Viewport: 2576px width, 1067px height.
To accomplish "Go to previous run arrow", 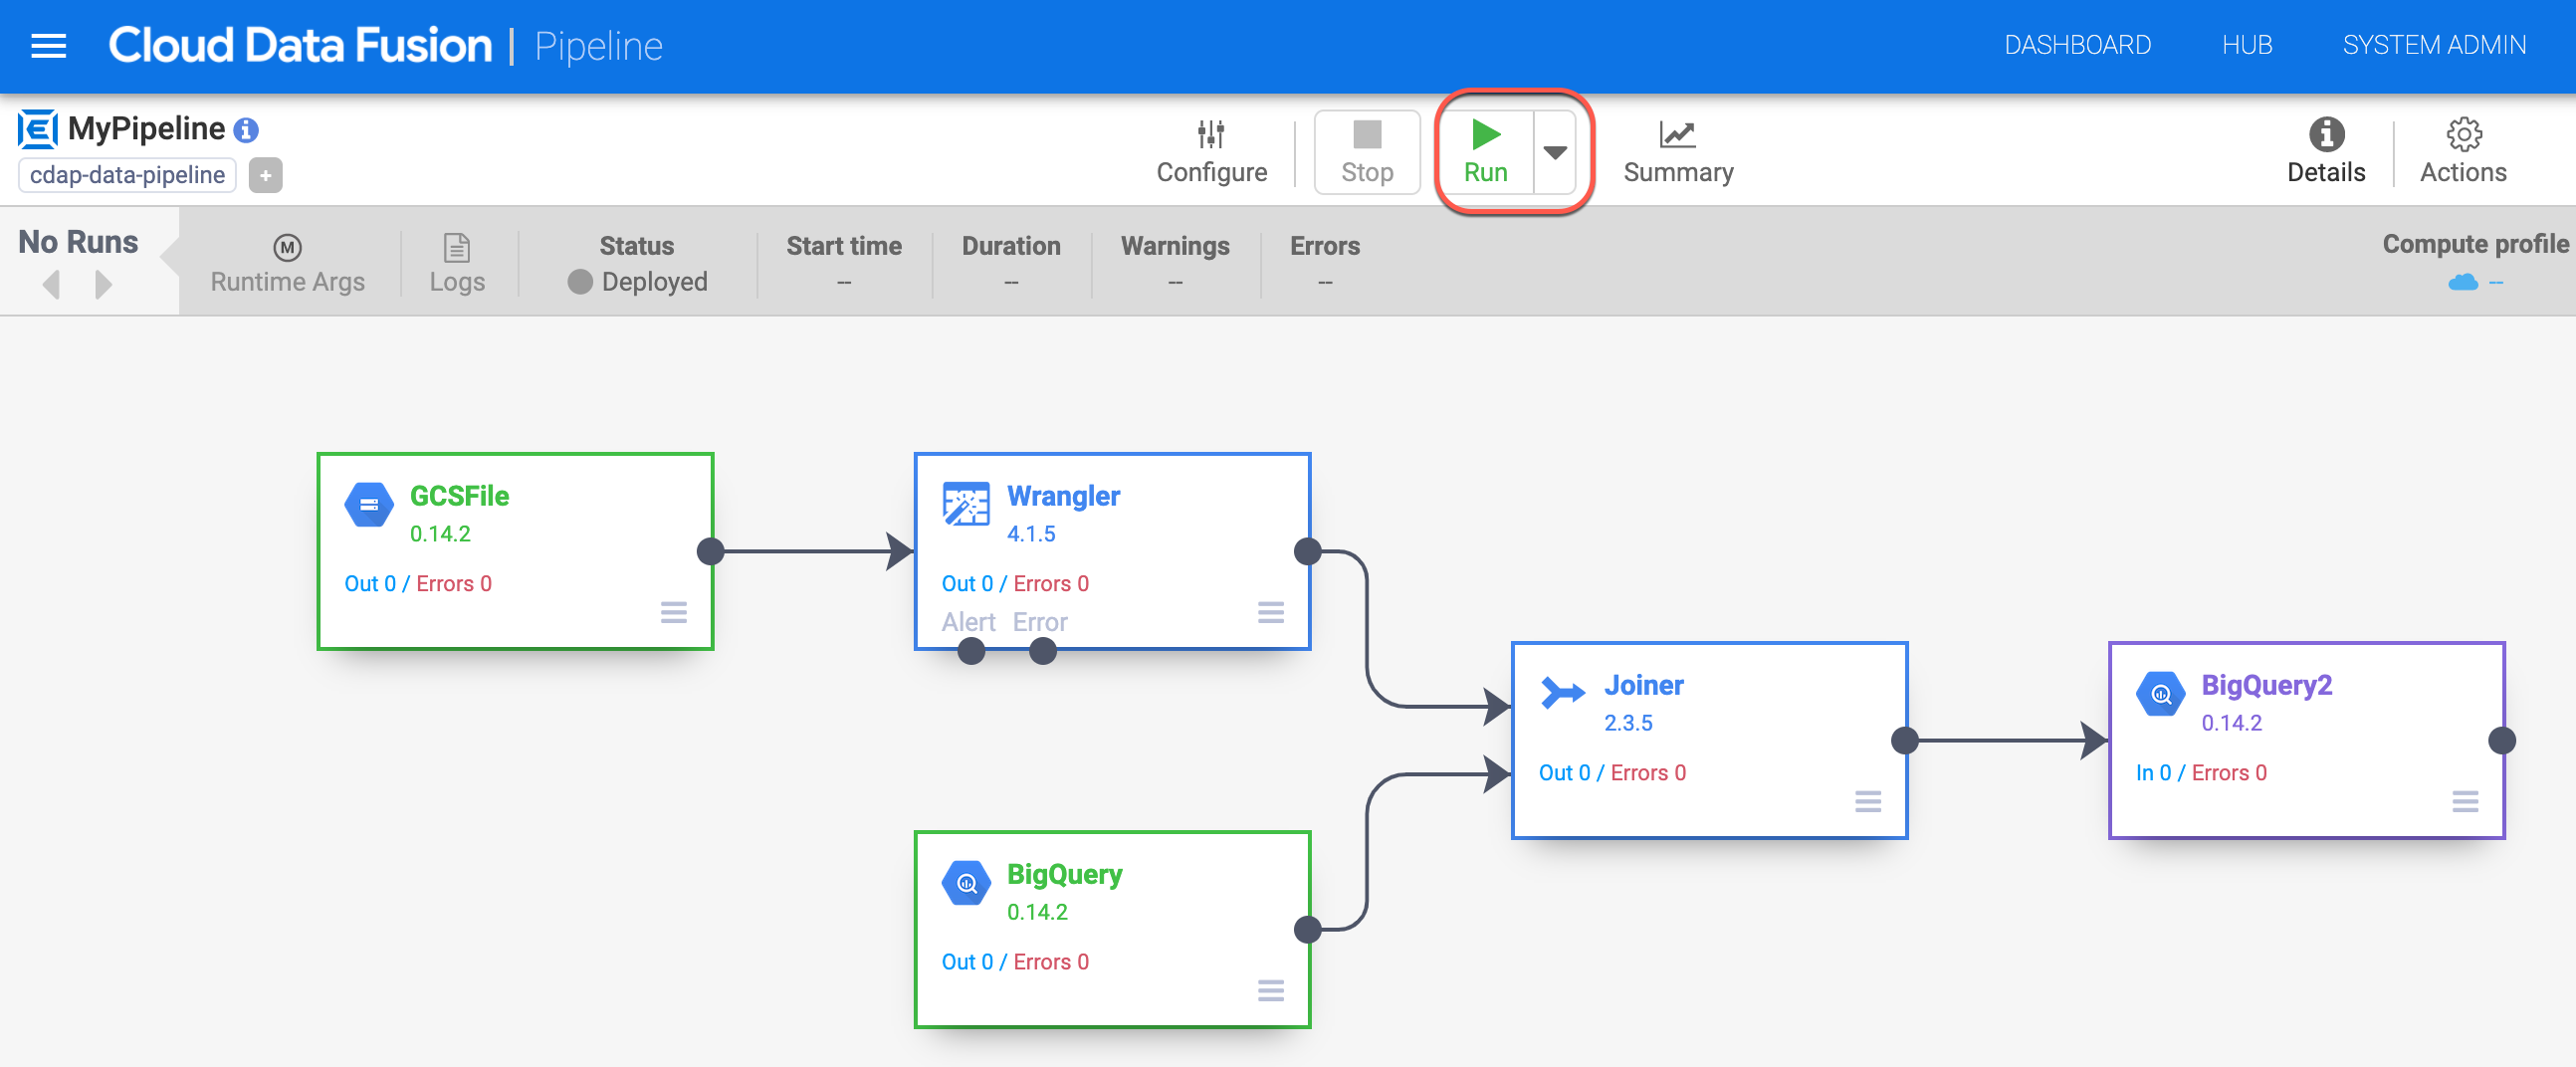I will [x=52, y=285].
